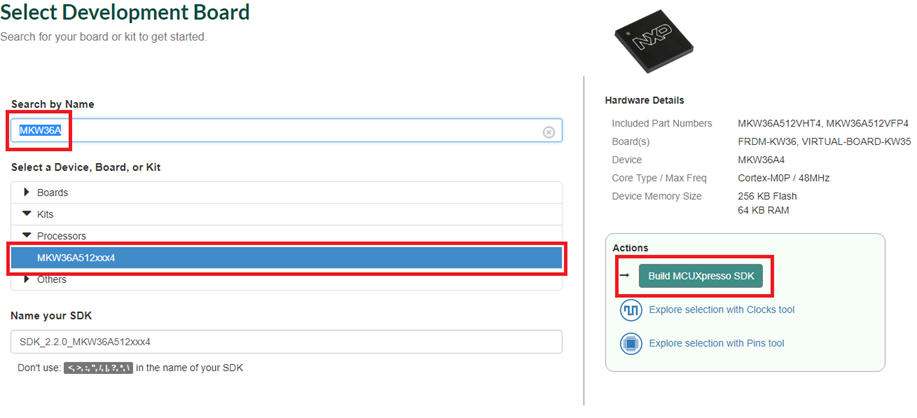This screenshot has width=917, height=418.
Task: Click the Device Memory Size label
Action: tap(657, 196)
